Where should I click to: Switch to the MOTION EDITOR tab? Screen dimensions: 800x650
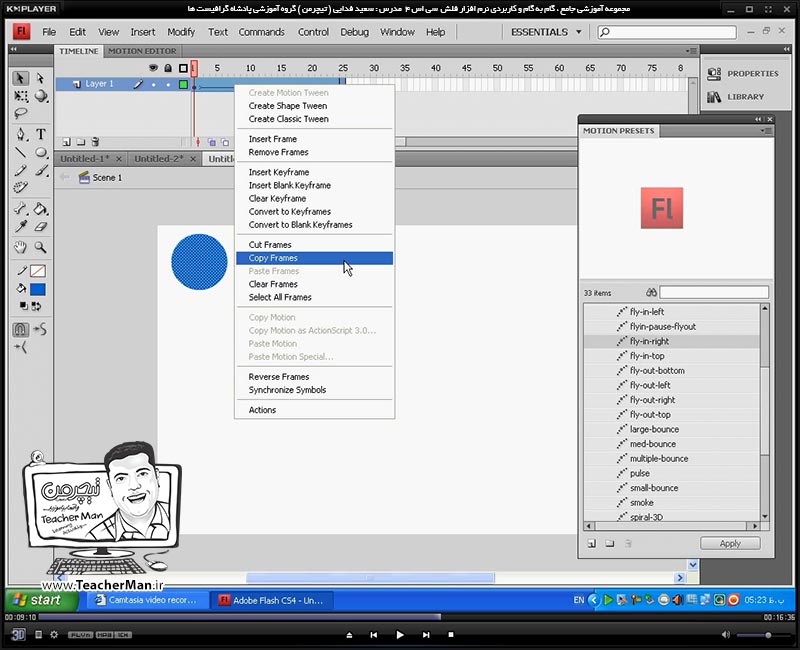pos(142,51)
